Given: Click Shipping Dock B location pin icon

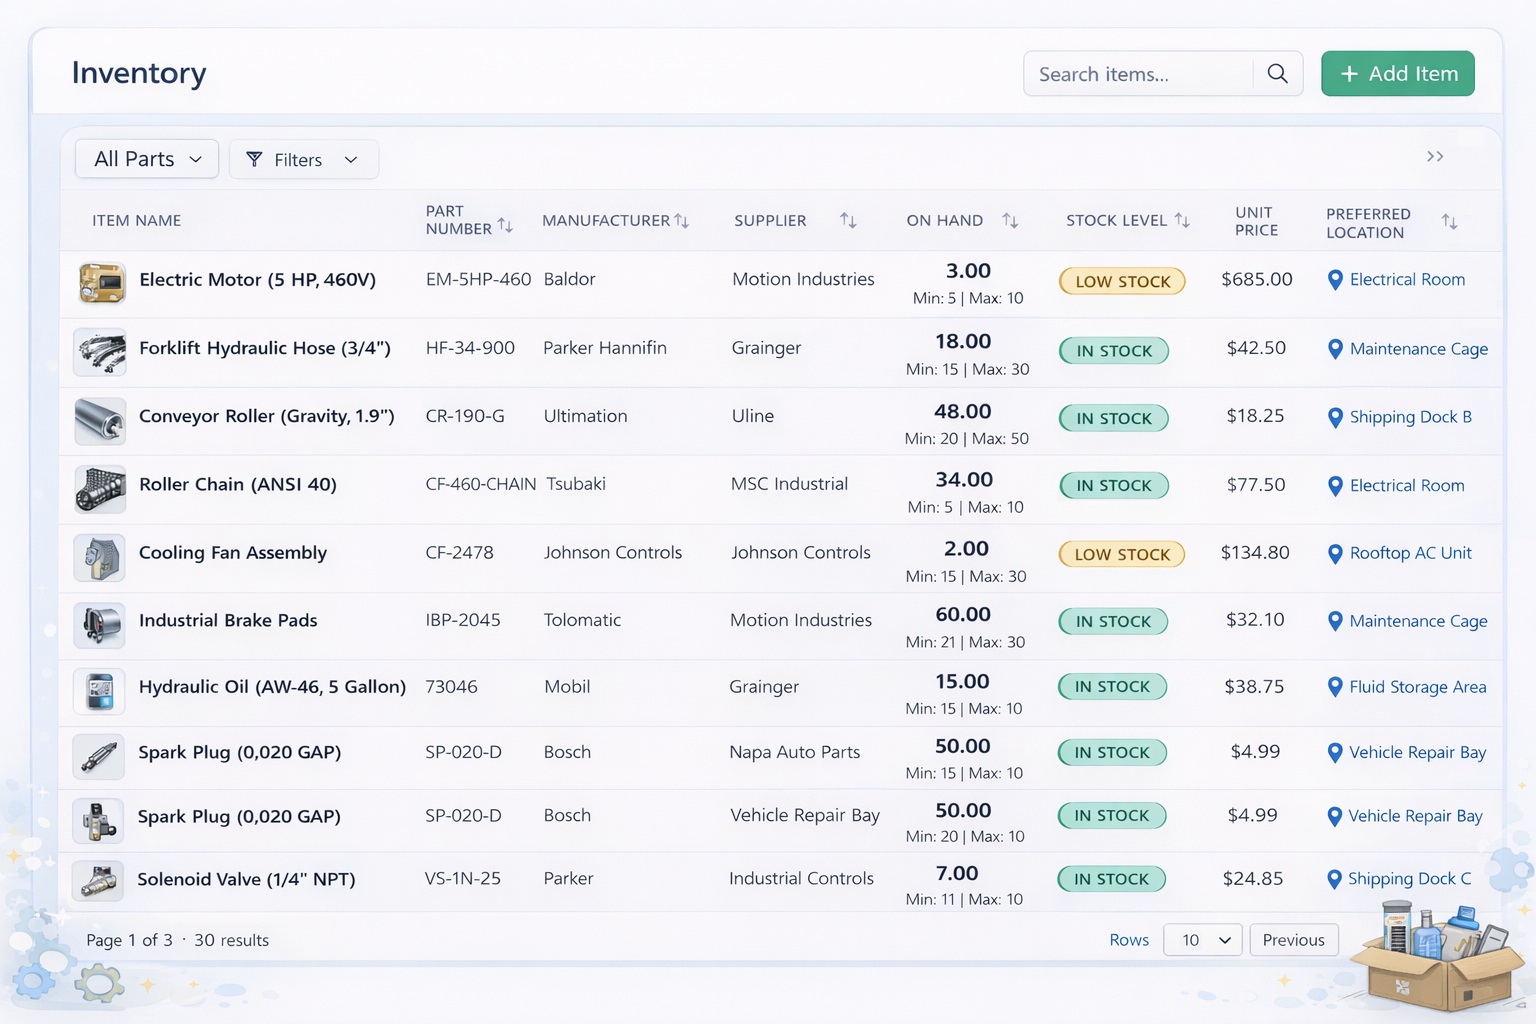Looking at the screenshot, I should click(1334, 418).
